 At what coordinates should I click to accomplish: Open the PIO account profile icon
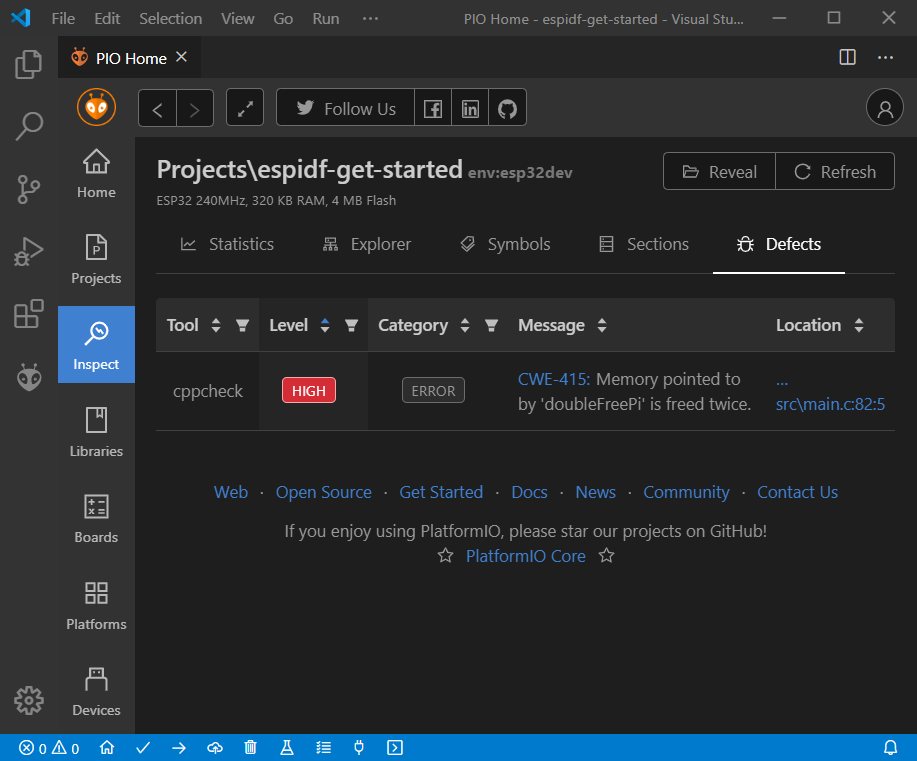[885, 108]
